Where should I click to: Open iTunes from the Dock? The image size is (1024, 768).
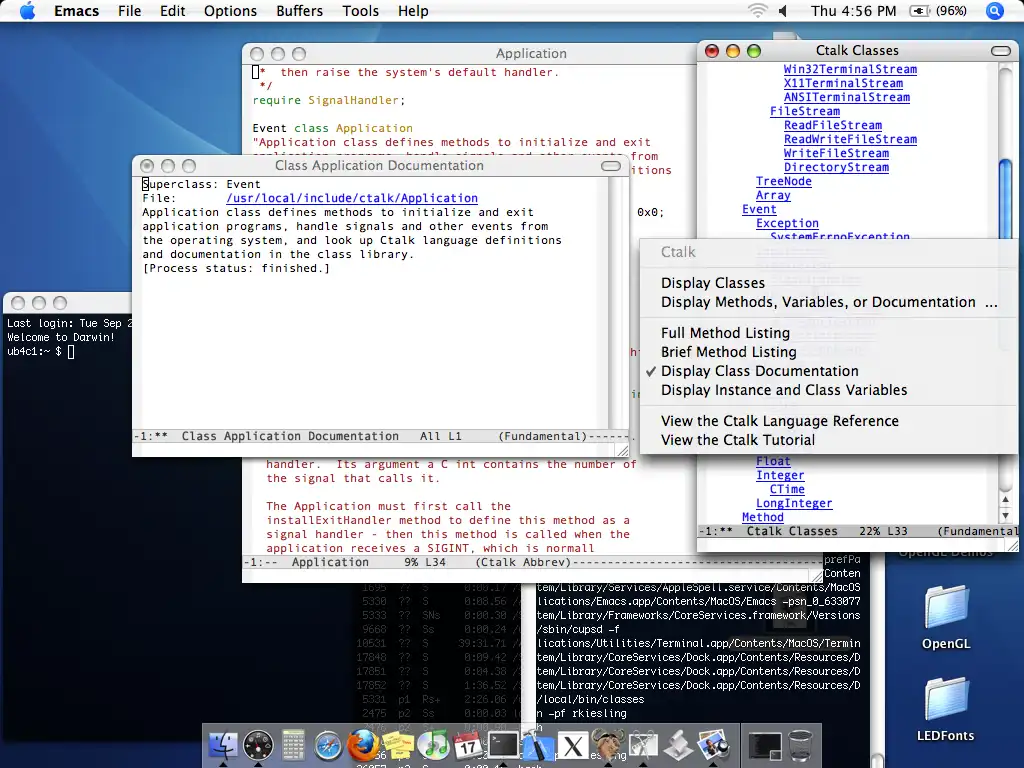(432, 745)
